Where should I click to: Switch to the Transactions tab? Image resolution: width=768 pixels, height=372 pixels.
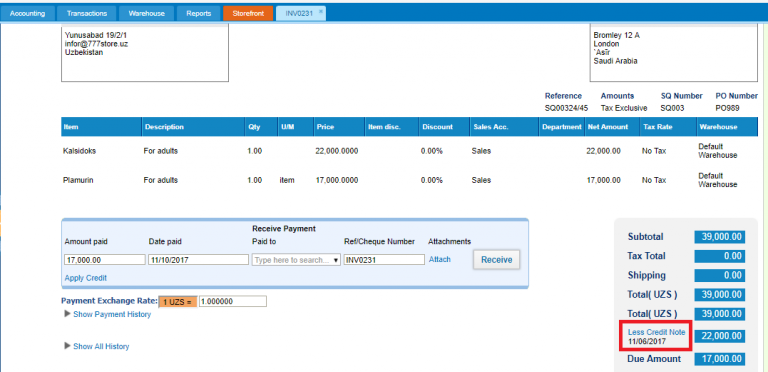click(x=87, y=14)
